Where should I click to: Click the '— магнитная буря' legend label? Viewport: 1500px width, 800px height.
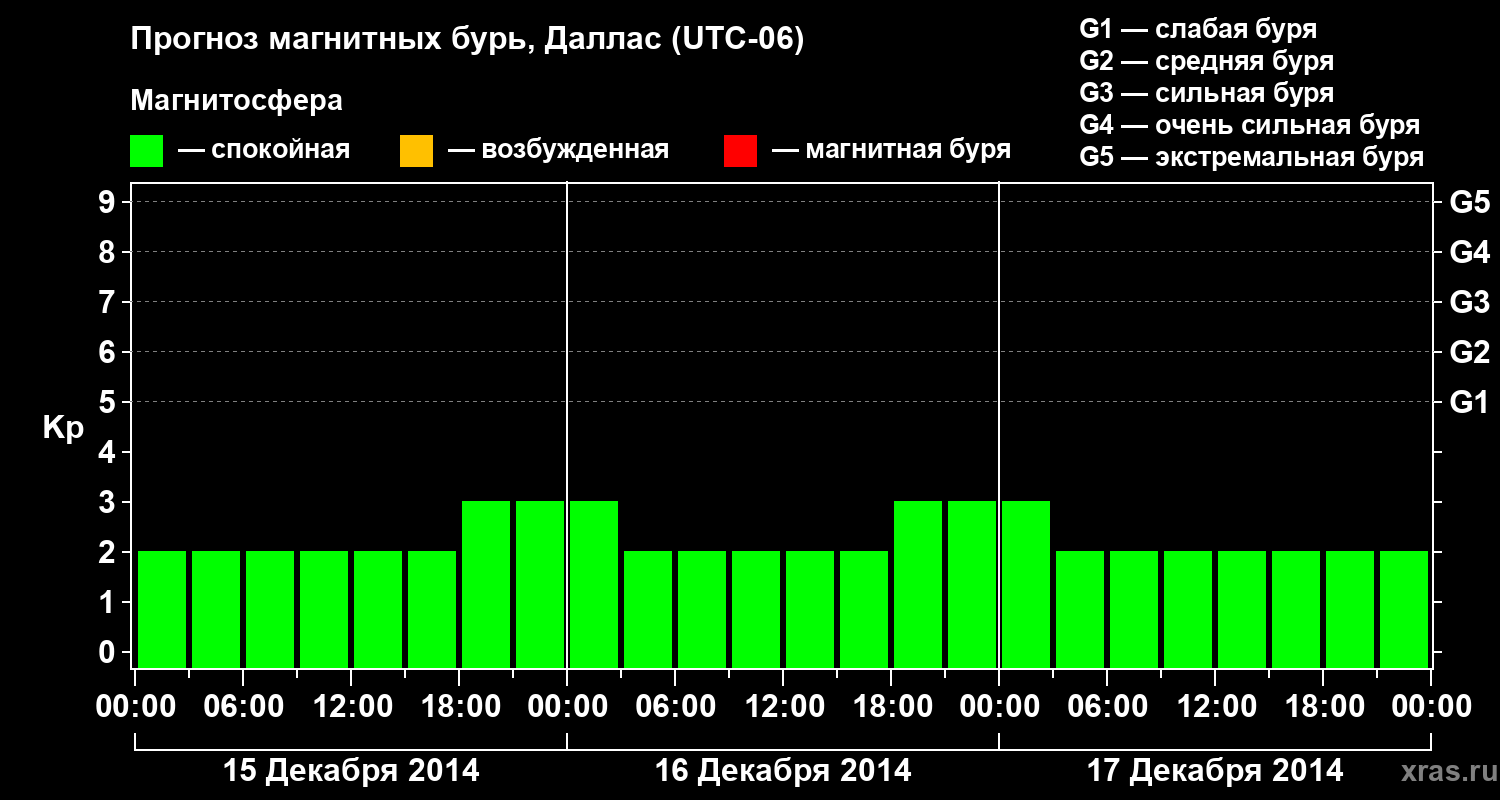click(x=892, y=150)
